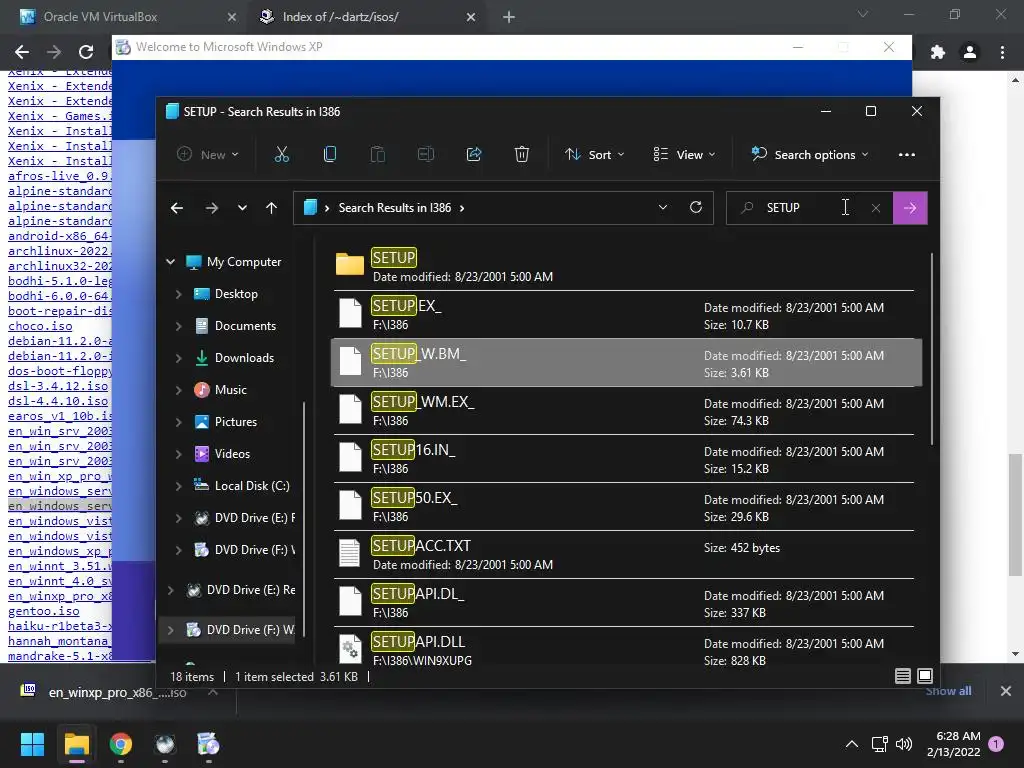Select SETUP_WM.EX_ file row

[624, 411]
